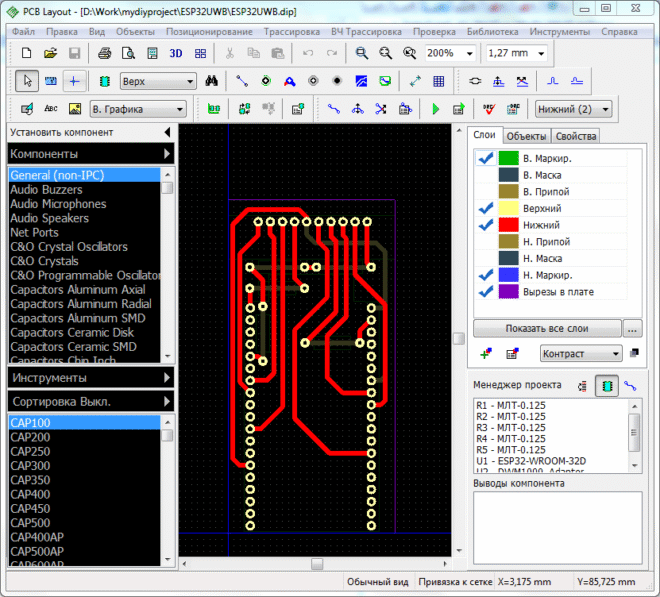Viewport: 660px width, 597px height.
Task: Click the measure dimension tool icon
Action: 415,81
